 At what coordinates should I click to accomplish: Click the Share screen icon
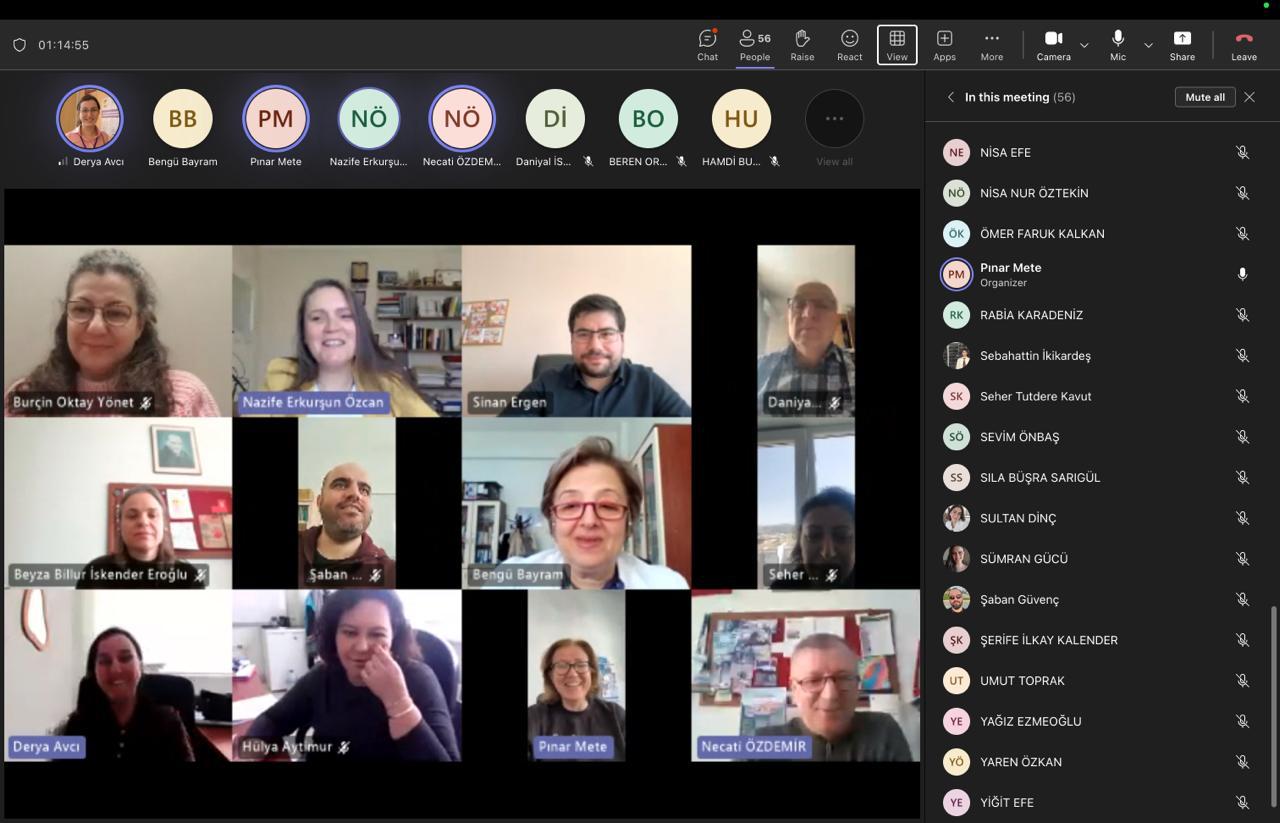click(1182, 45)
